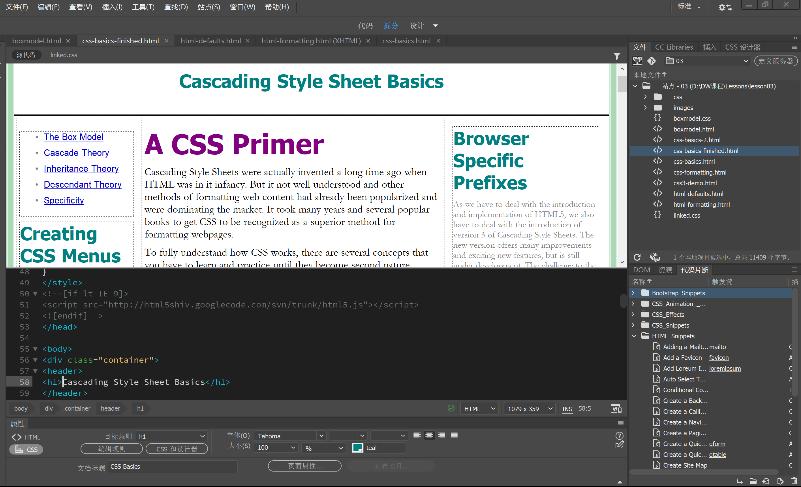The image size is (801, 487).
Task: Click the quick tag editor icon in Properties
Action: 620,445
